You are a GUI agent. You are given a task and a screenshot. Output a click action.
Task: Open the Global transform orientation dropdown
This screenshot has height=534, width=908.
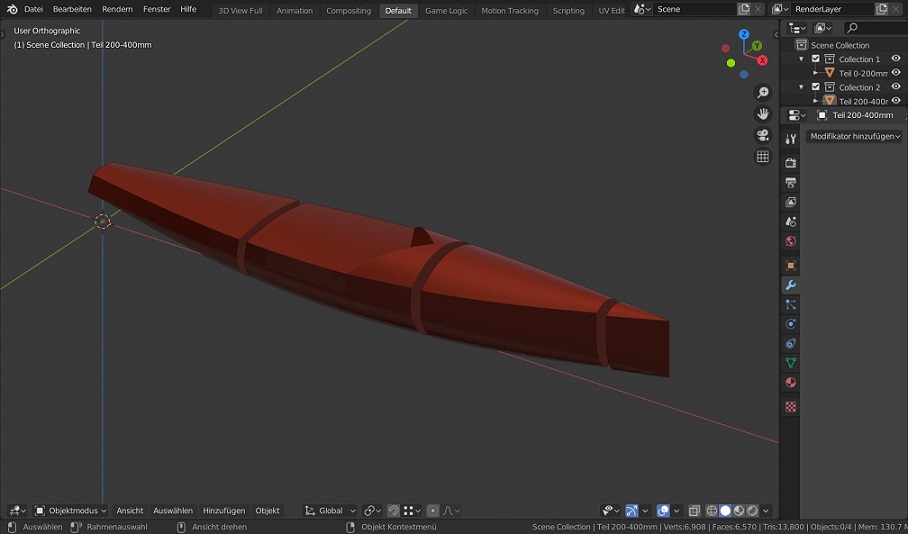(x=331, y=511)
